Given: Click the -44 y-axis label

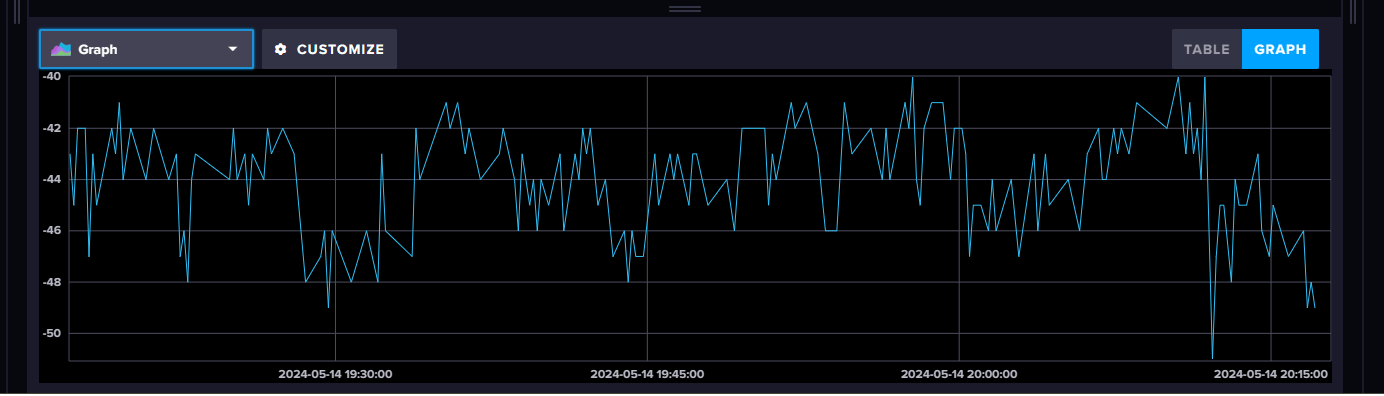Looking at the screenshot, I should pyautogui.click(x=52, y=179).
